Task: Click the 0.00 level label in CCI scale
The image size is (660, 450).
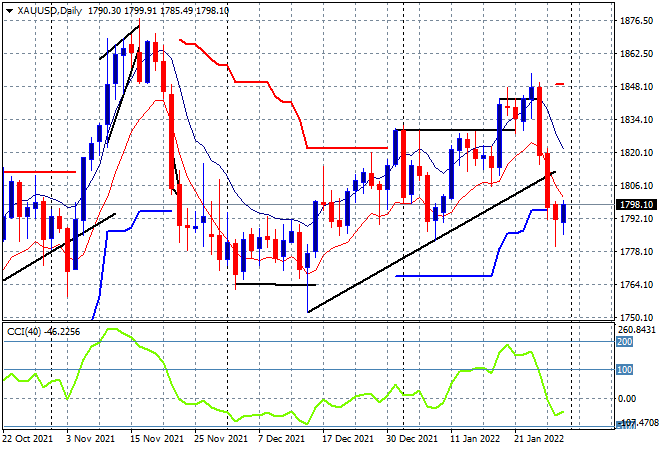Action: [627, 398]
